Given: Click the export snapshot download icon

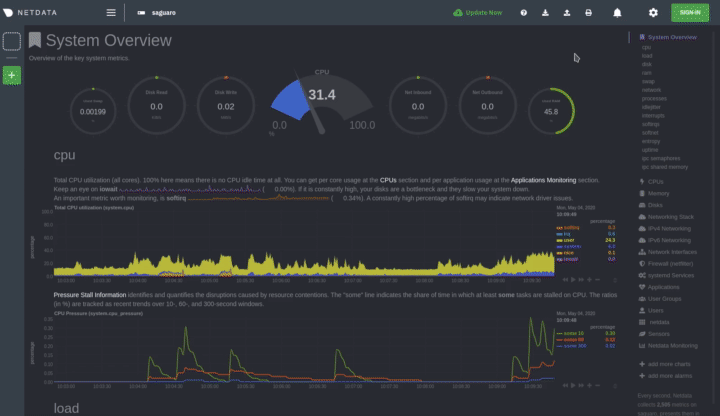Looking at the screenshot, I should [545, 13].
